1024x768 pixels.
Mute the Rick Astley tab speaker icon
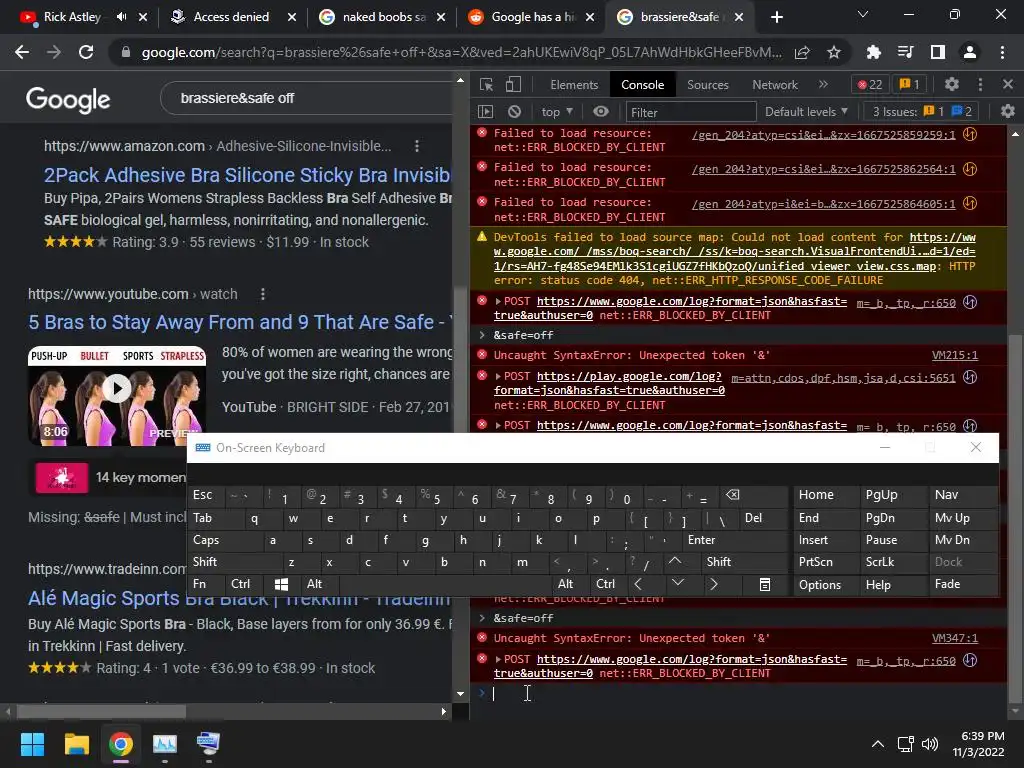click(121, 17)
